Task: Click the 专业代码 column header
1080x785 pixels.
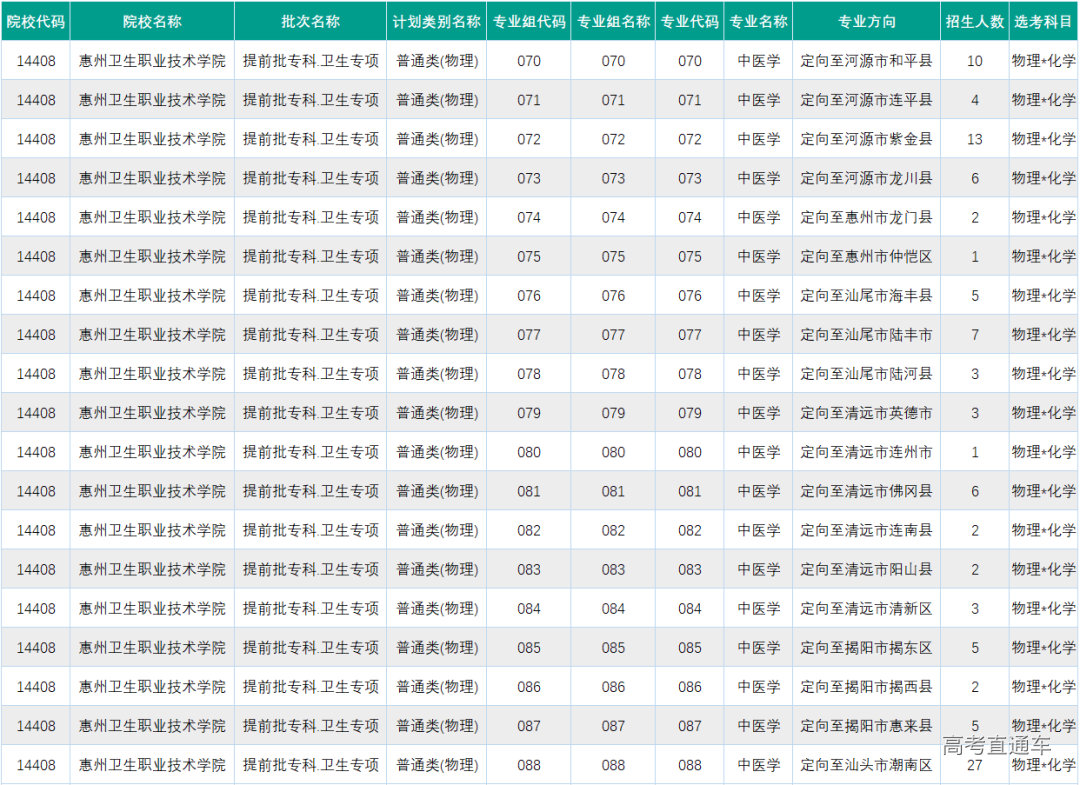Action: click(689, 21)
